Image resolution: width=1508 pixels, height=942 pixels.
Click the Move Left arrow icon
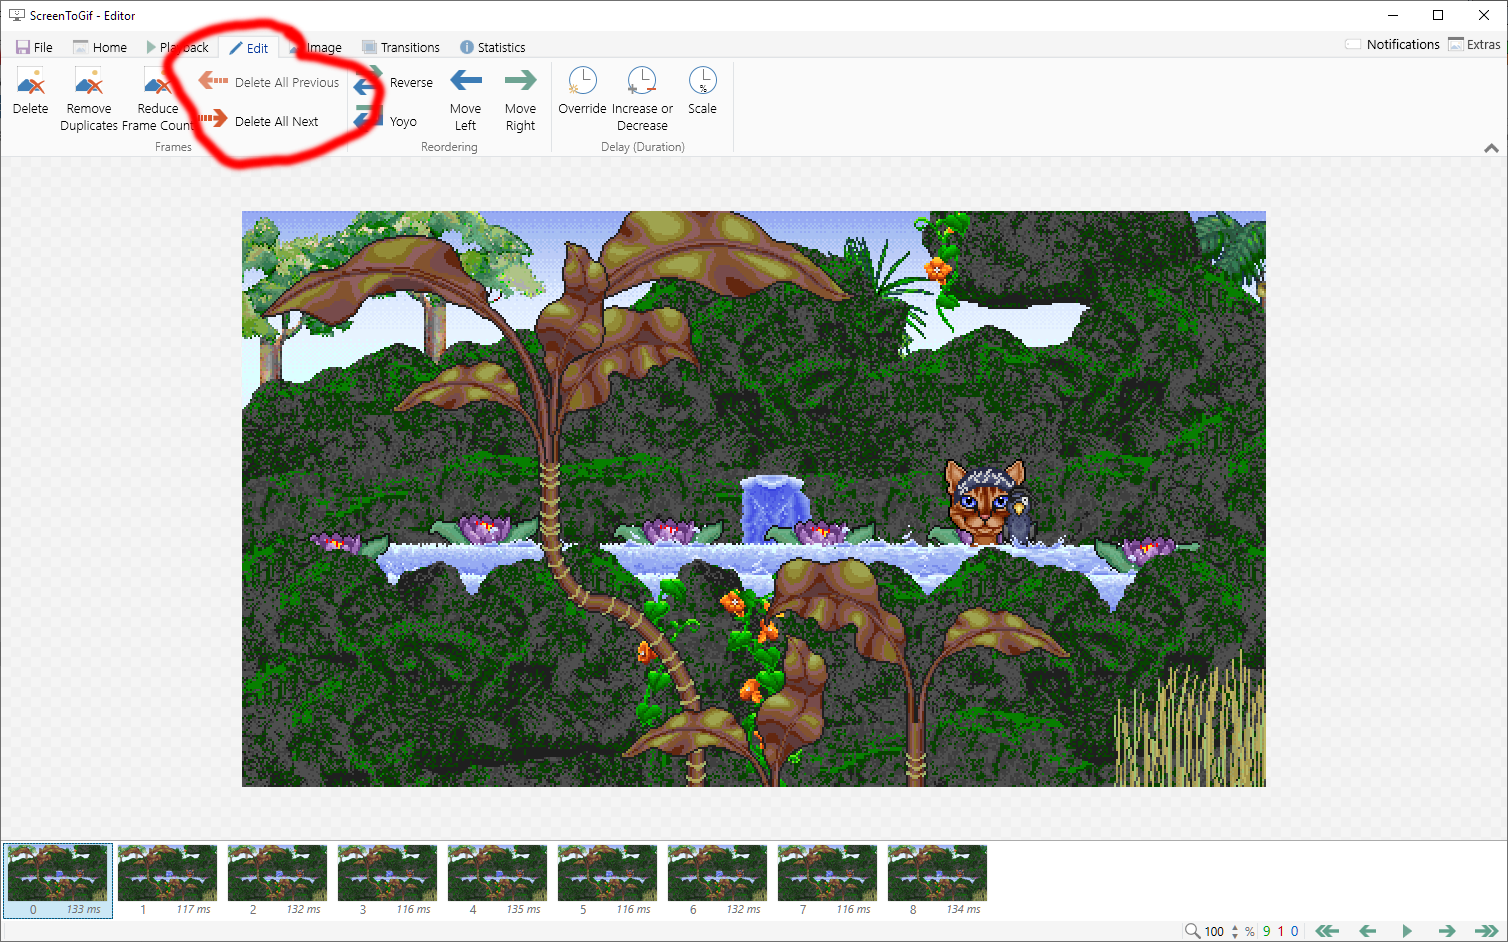pos(466,80)
